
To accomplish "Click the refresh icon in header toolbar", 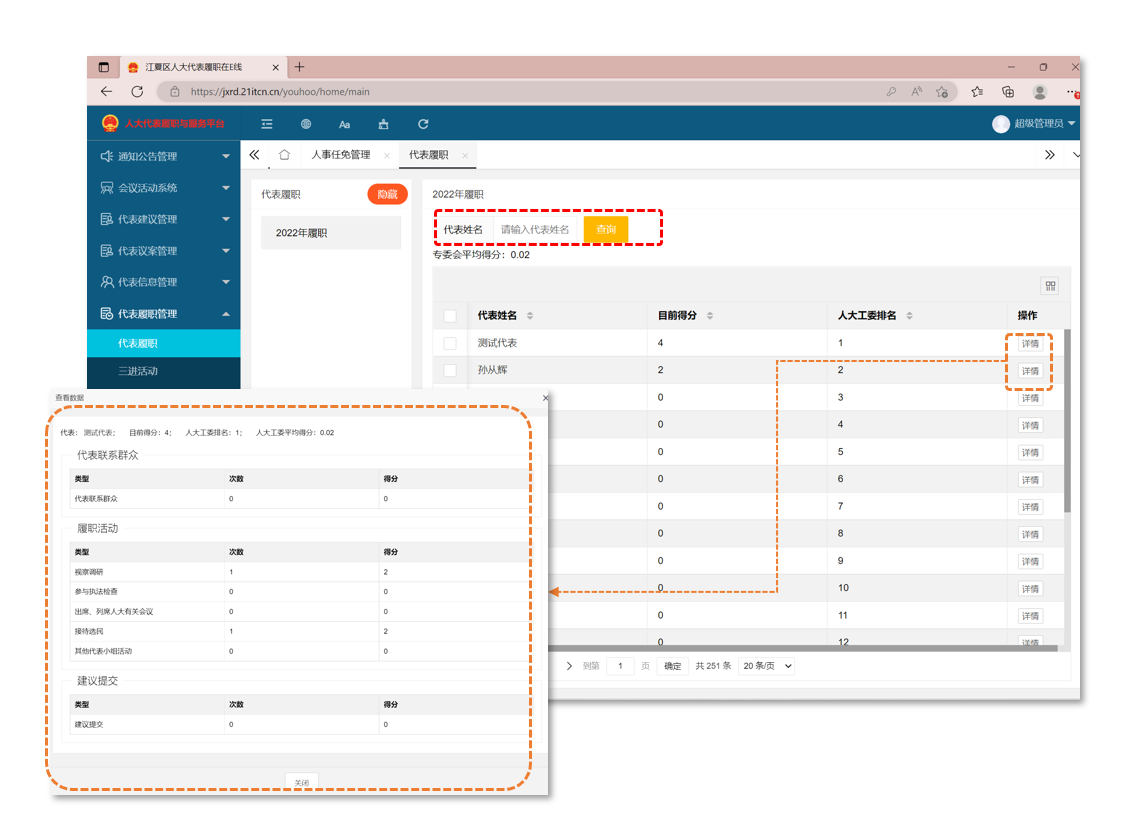I will coord(423,124).
